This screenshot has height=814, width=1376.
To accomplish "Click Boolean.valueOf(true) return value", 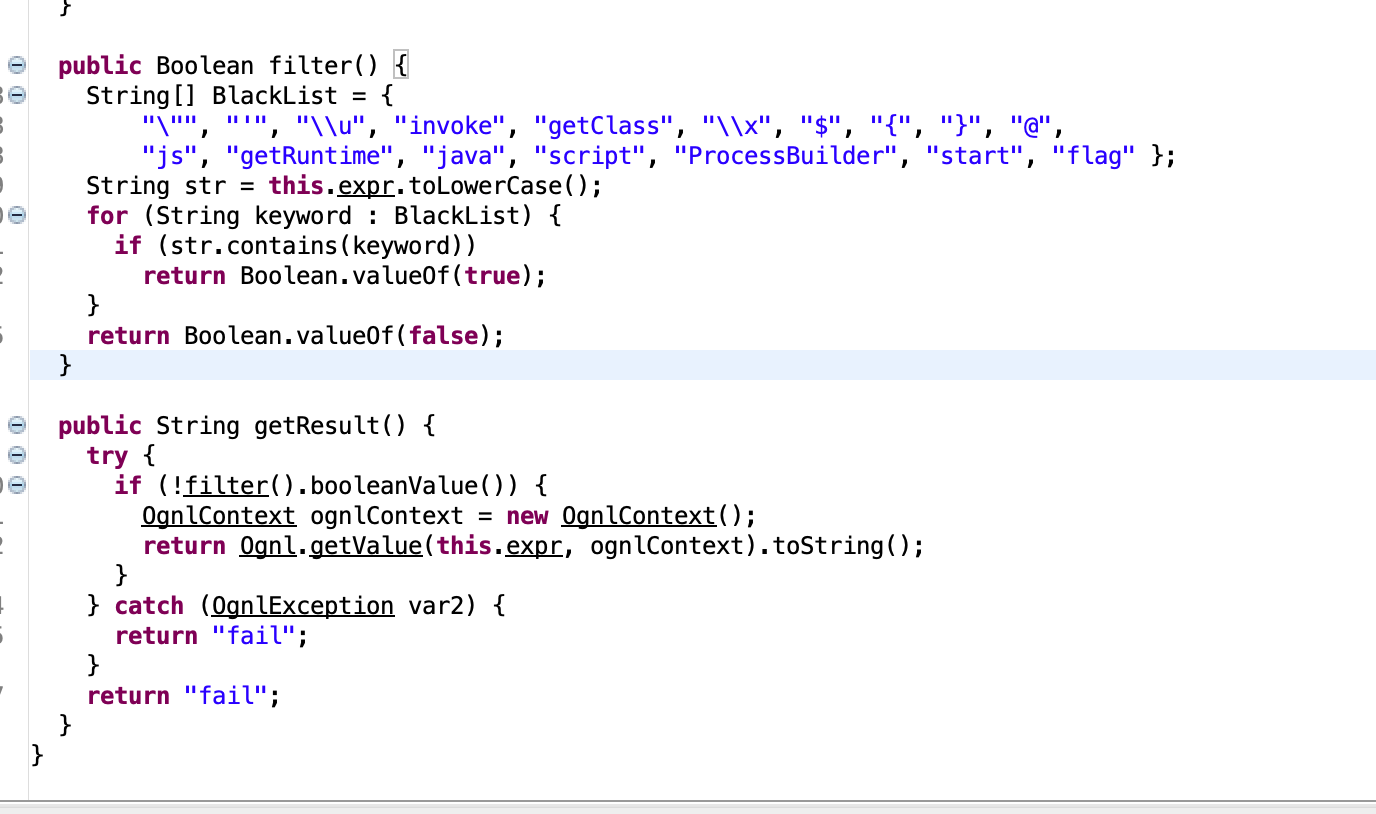I will (387, 276).
